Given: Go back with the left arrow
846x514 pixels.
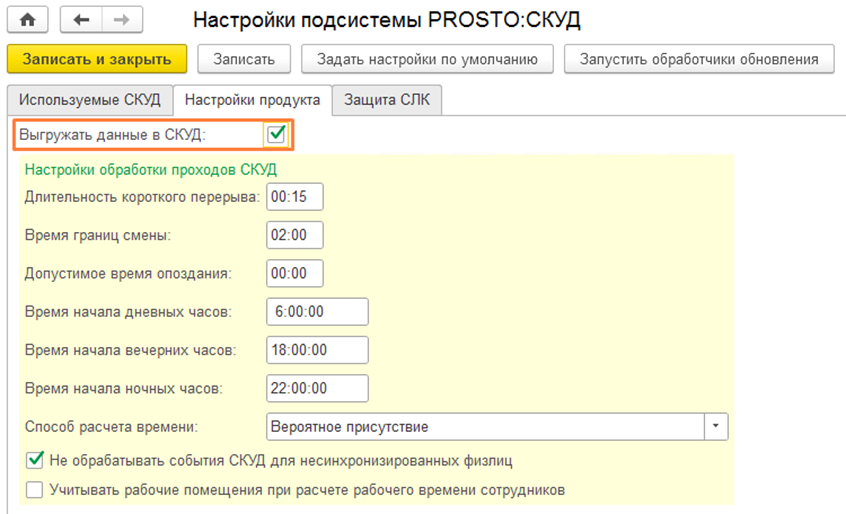Looking at the screenshot, I should pos(82,20).
